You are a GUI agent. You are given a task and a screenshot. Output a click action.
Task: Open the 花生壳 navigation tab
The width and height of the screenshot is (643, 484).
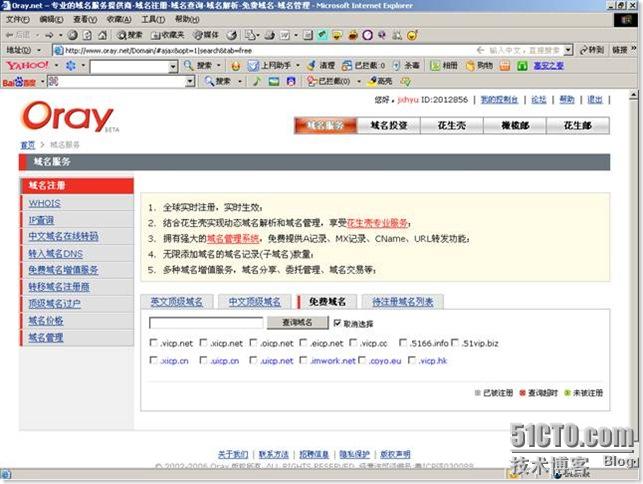click(x=452, y=126)
